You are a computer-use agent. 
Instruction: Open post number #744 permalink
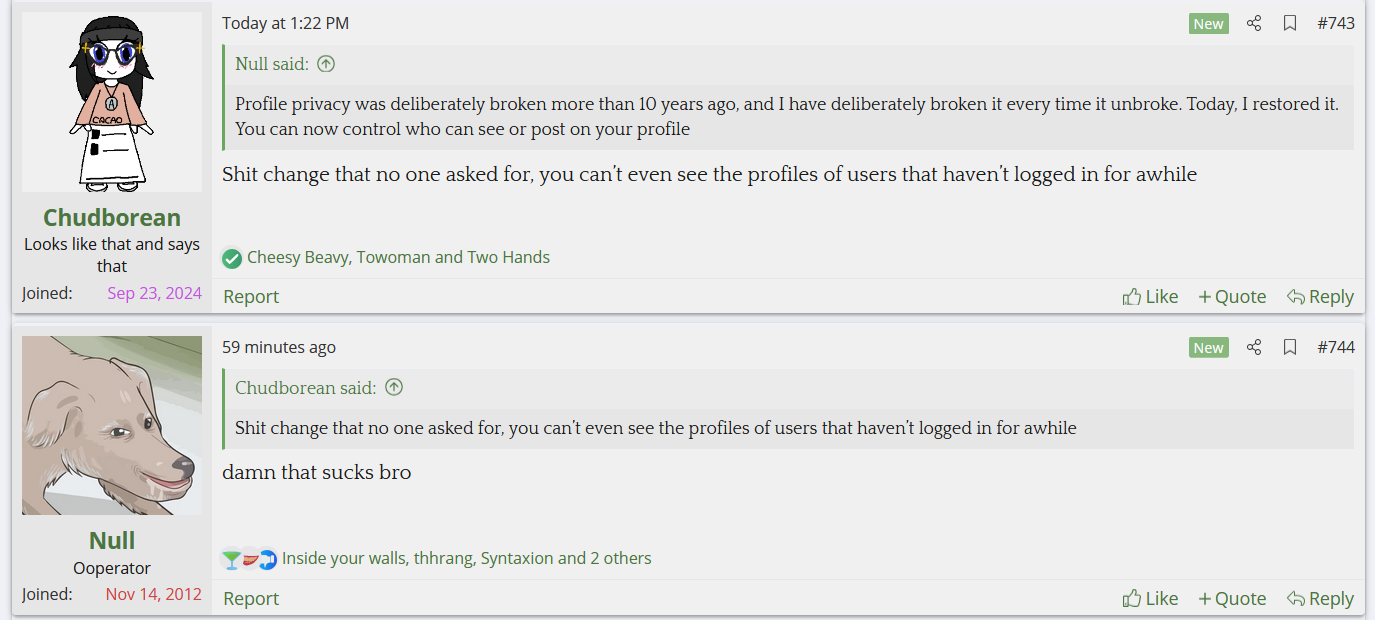1336,347
